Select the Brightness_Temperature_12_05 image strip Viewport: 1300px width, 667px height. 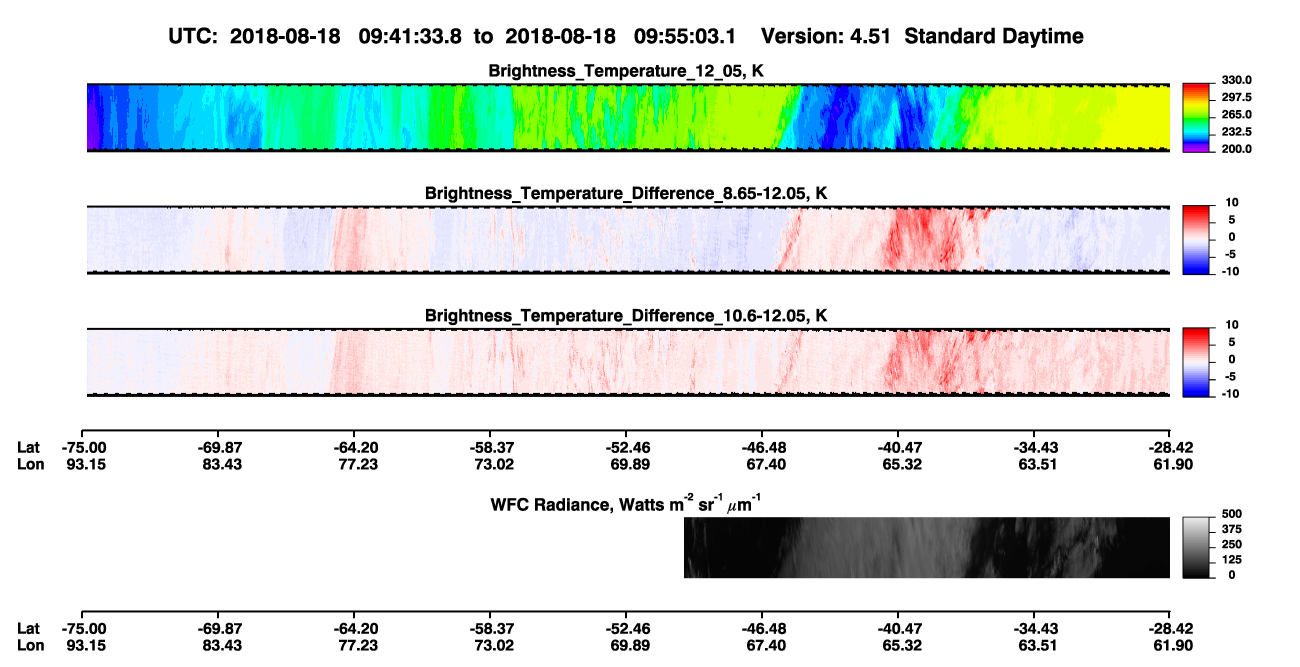(x=628, y=117)
